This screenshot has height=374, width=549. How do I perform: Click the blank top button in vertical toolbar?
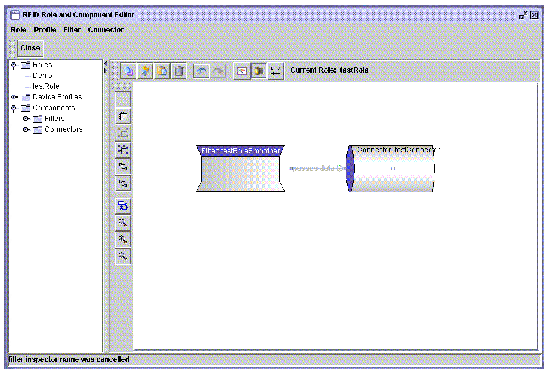[123, 99]
